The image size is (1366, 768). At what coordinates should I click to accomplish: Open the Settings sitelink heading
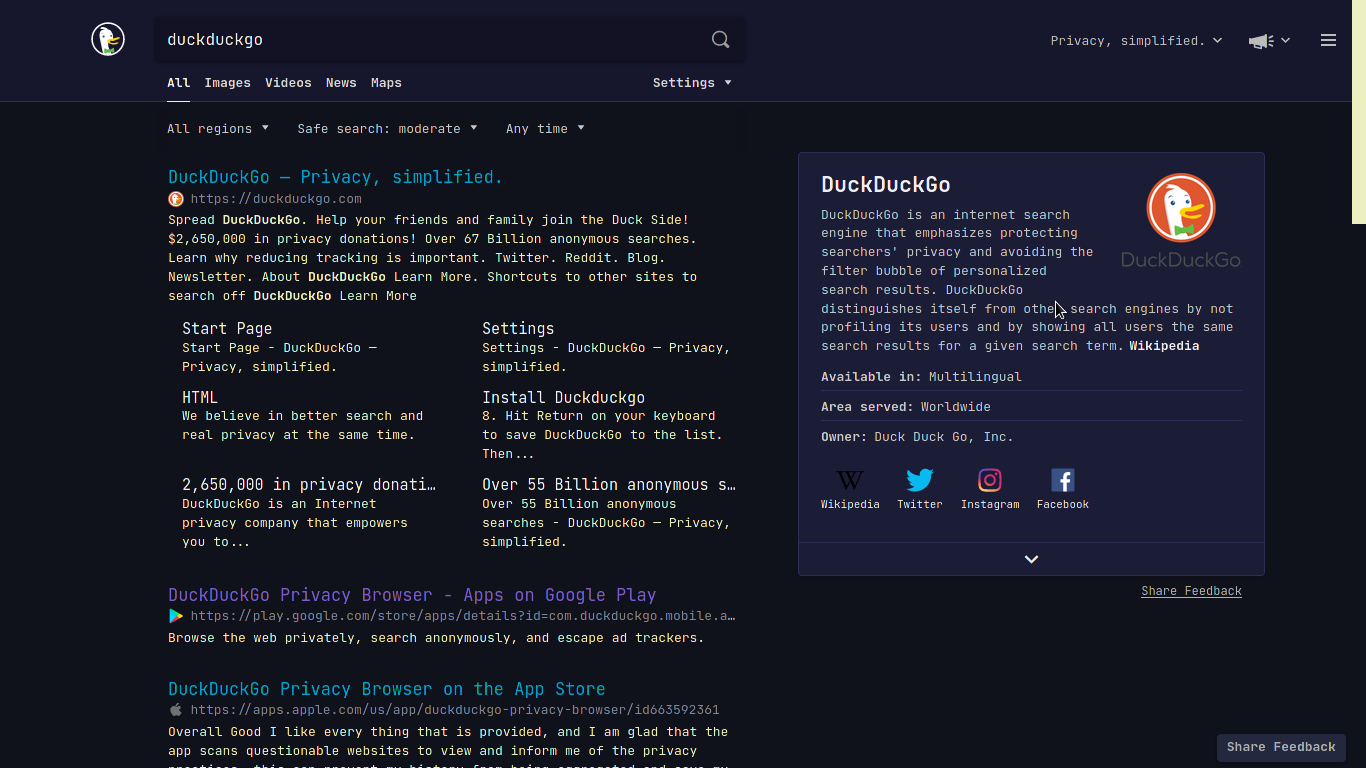(x=518, y=329)
